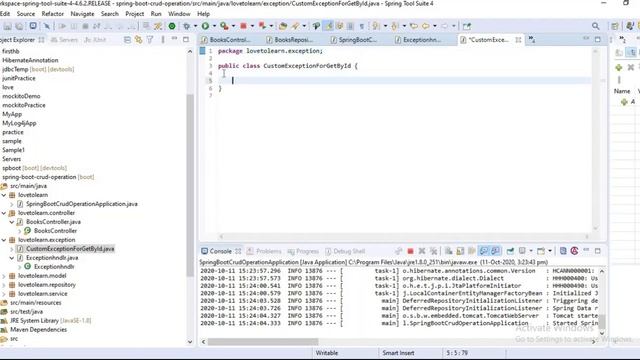Viewport: 640px width, 360px height.
Task: Collapse the lovetolearn.exception package
Action: (x=4, y=240)
